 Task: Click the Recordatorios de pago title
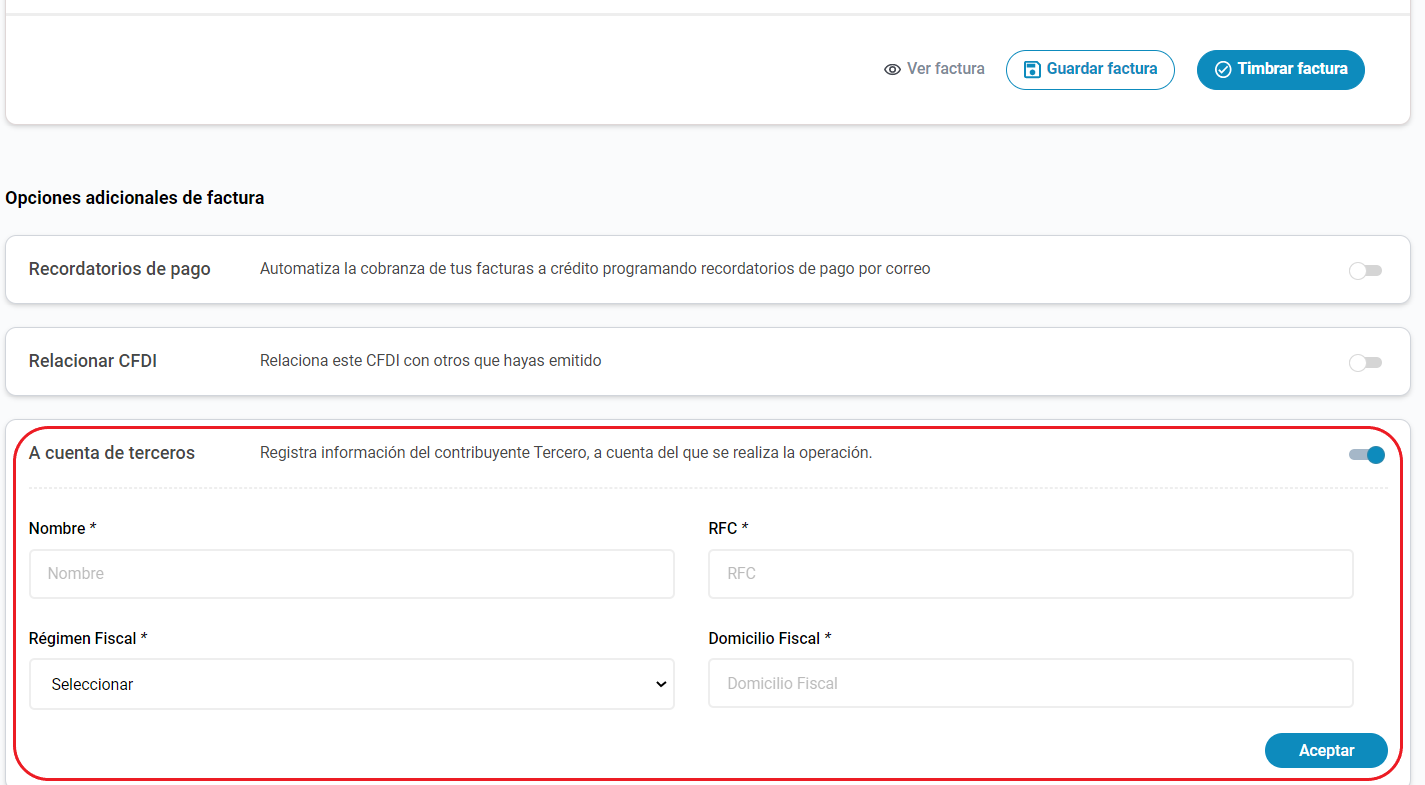click(x=120, y=269)
